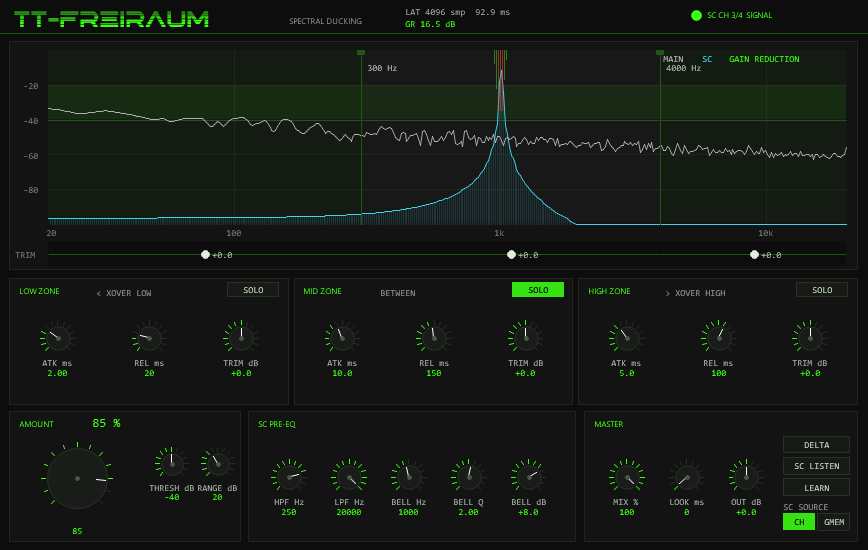Image resolution: width=868 pixels, height=550 pixels.
Task: Click the Mid Zone TRIM dB knob
Action: pyautogui.click(x=525, y=338)
